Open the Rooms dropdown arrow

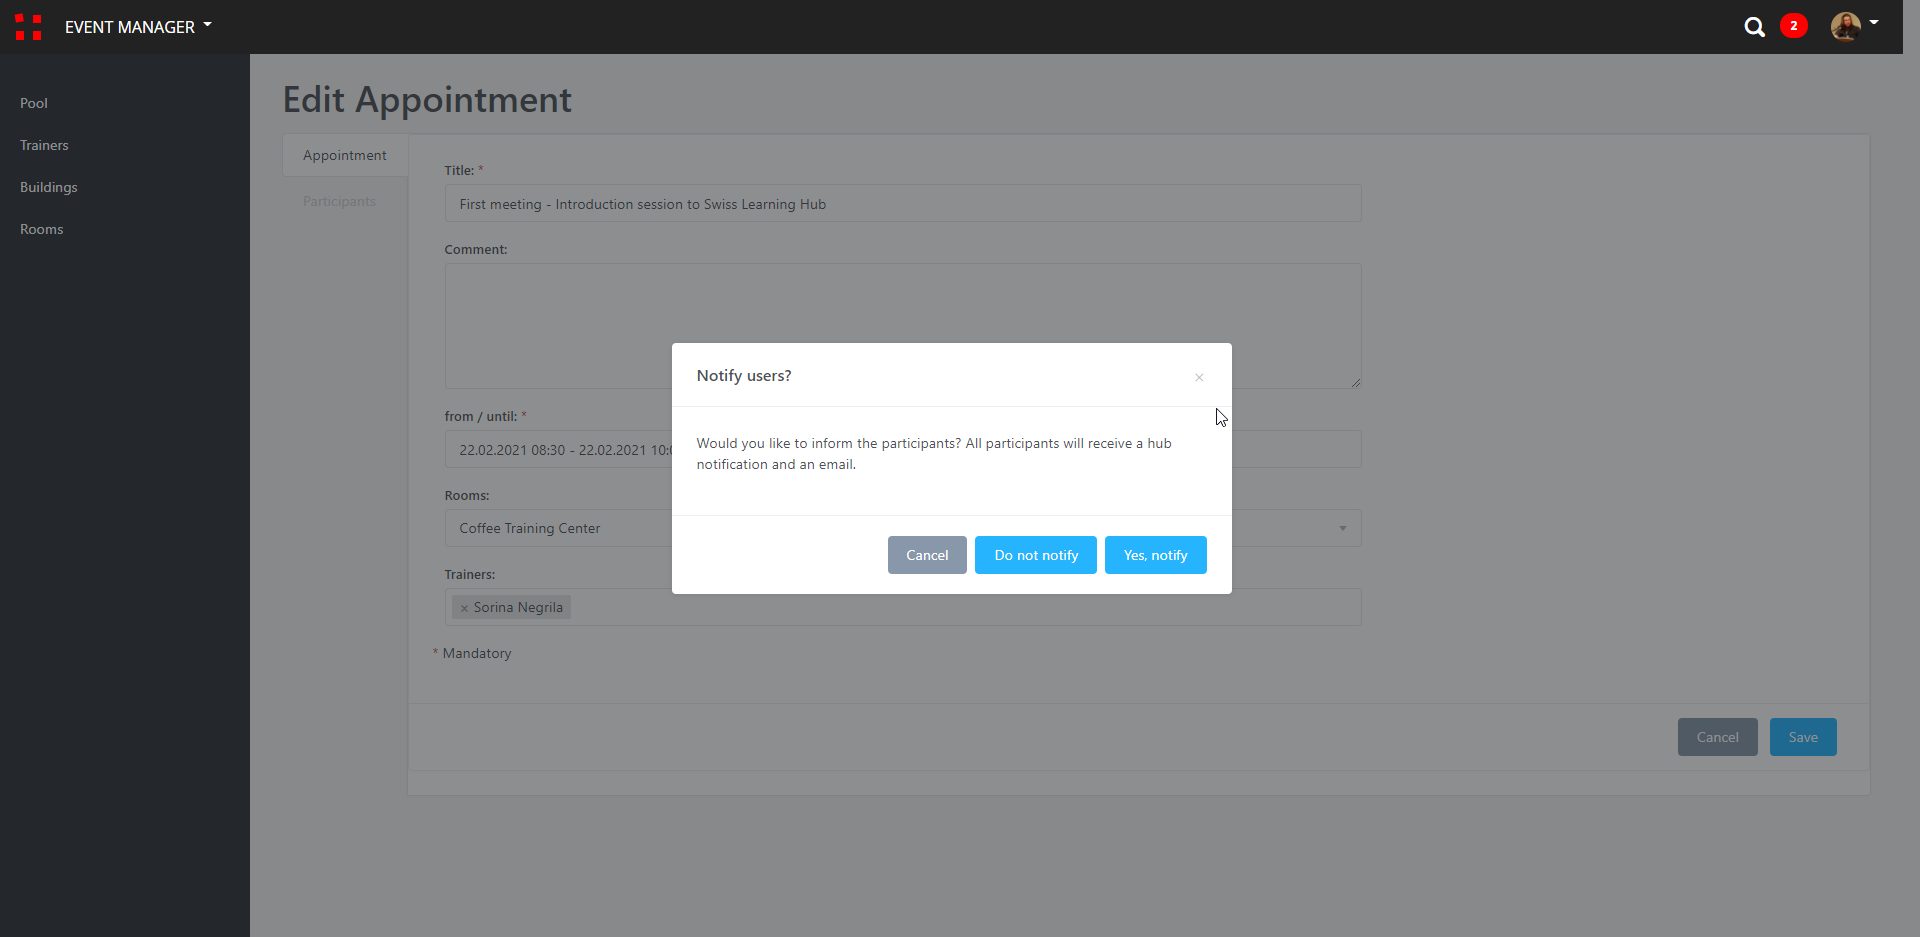[x=1342, y=528]
